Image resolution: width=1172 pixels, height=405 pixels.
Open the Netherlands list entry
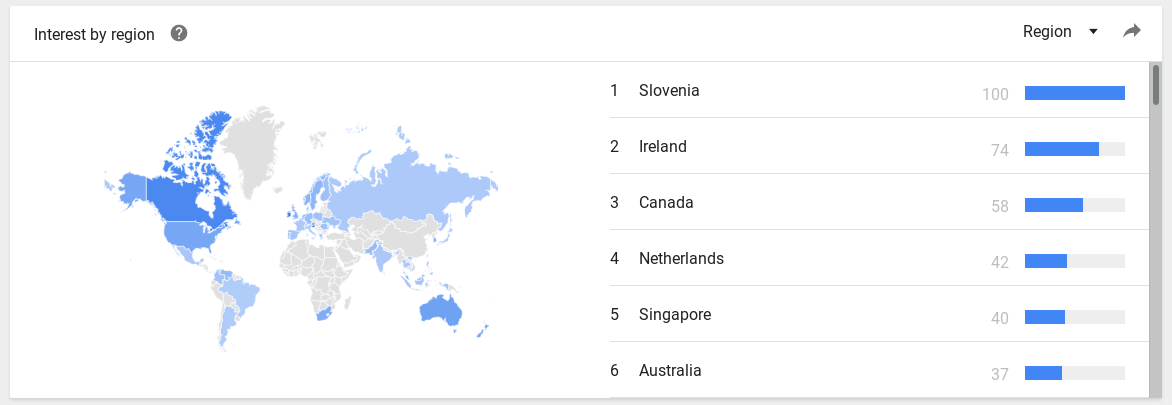point(879,259)
